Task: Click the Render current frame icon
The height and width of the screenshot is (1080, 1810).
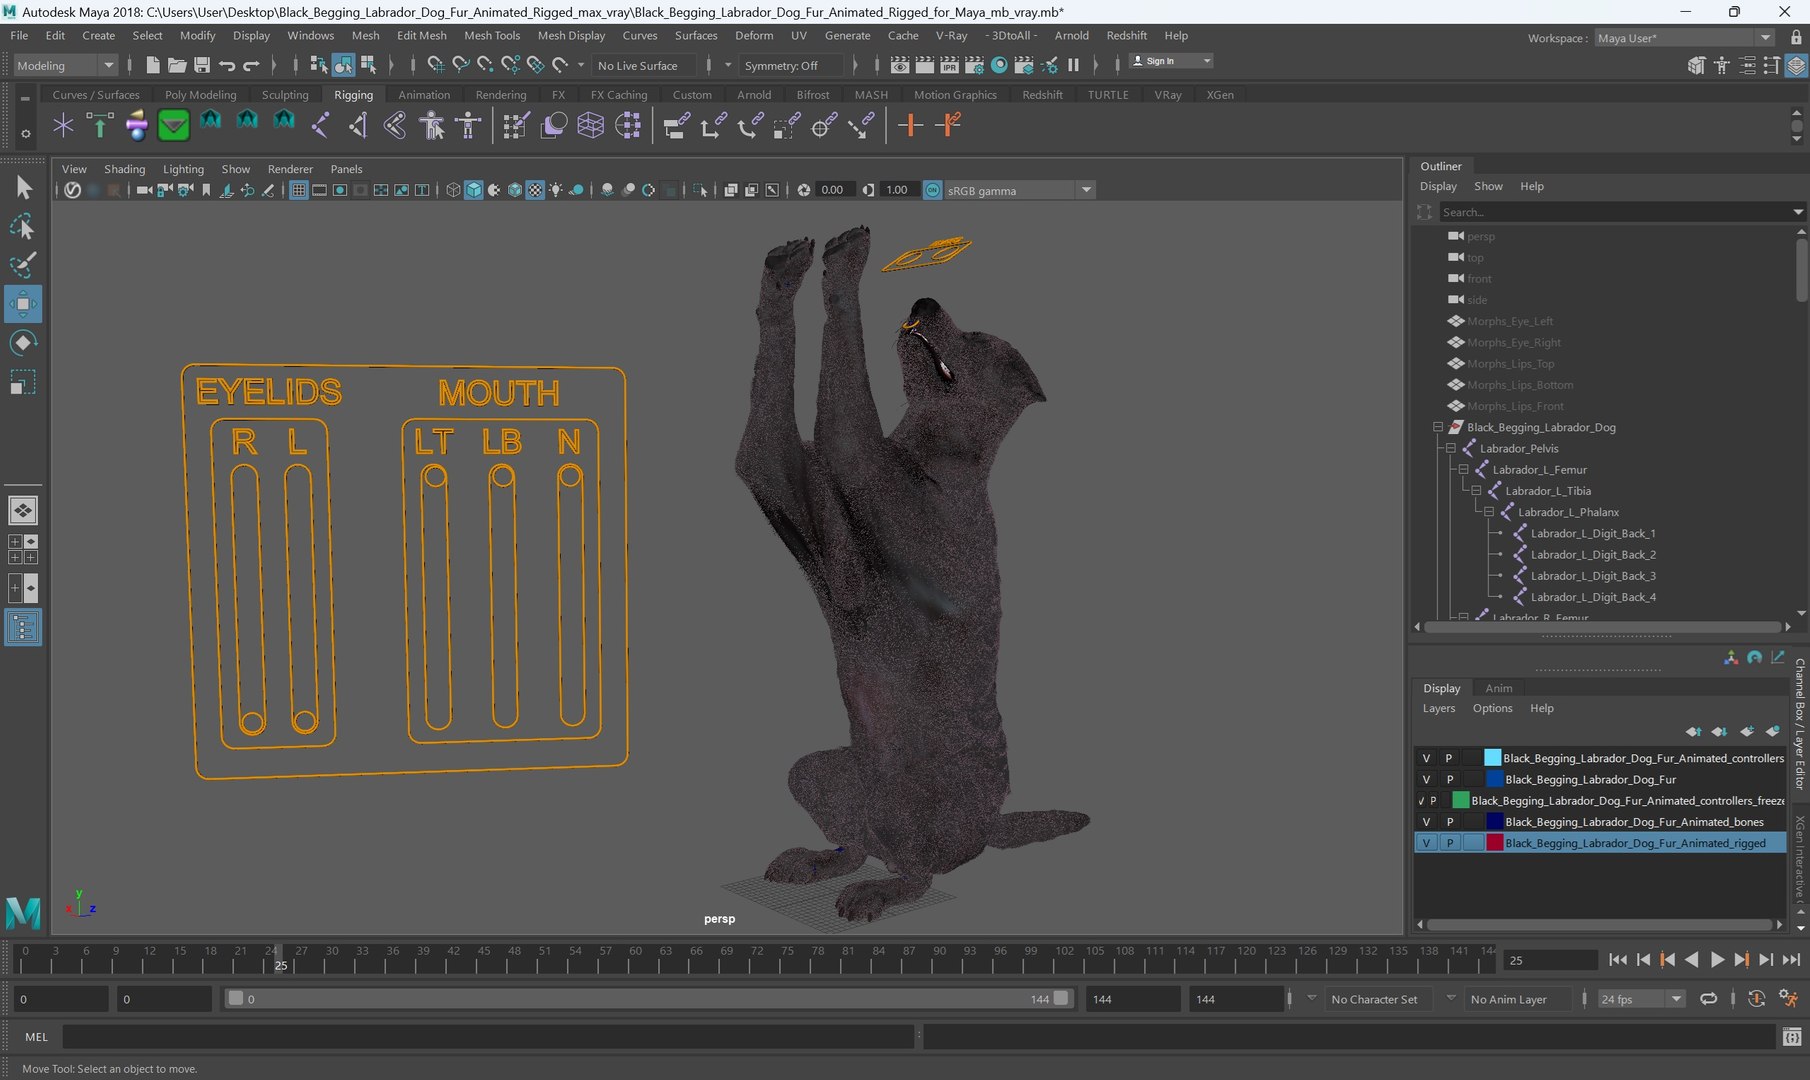Action: [x=925, y=65]
